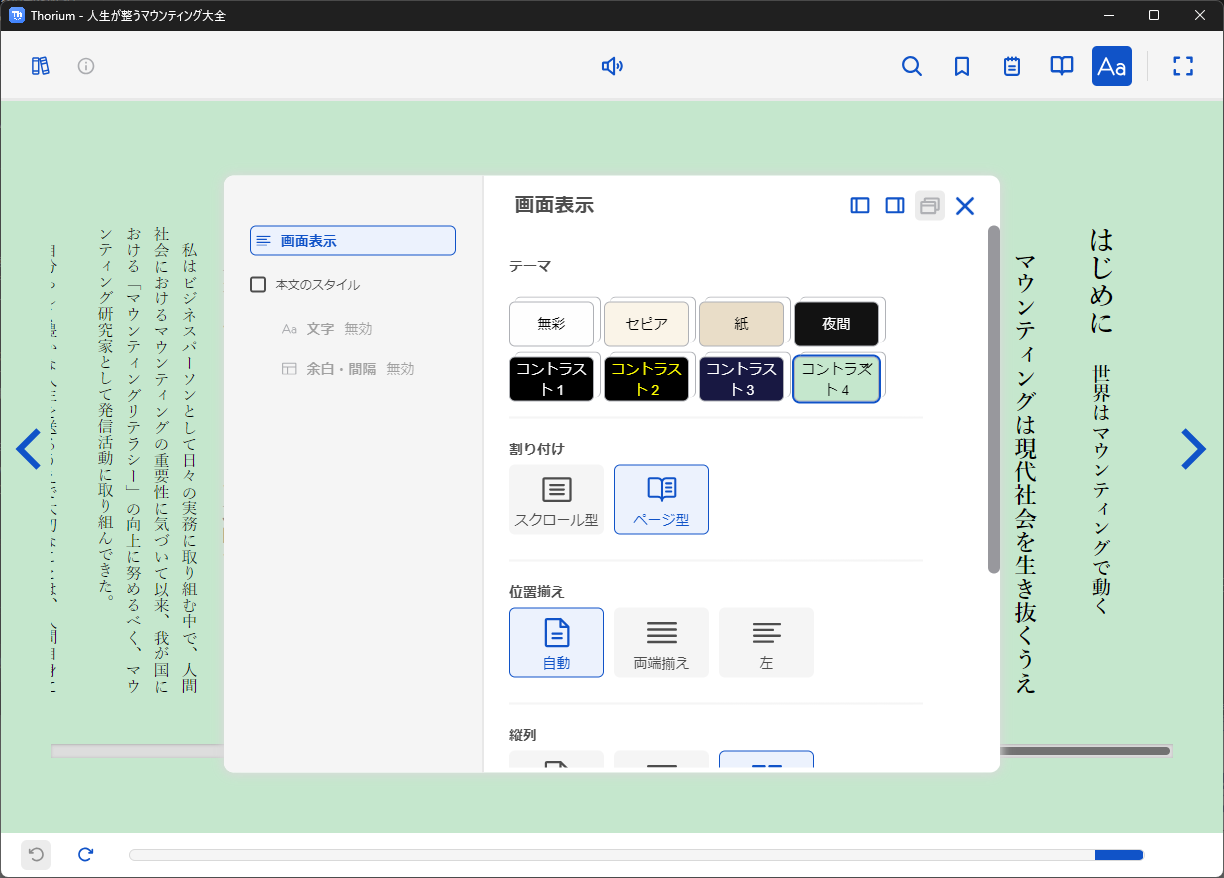Enable the 本文のスタイル checkbox
Screen dimensions: 1224x878
258,285
